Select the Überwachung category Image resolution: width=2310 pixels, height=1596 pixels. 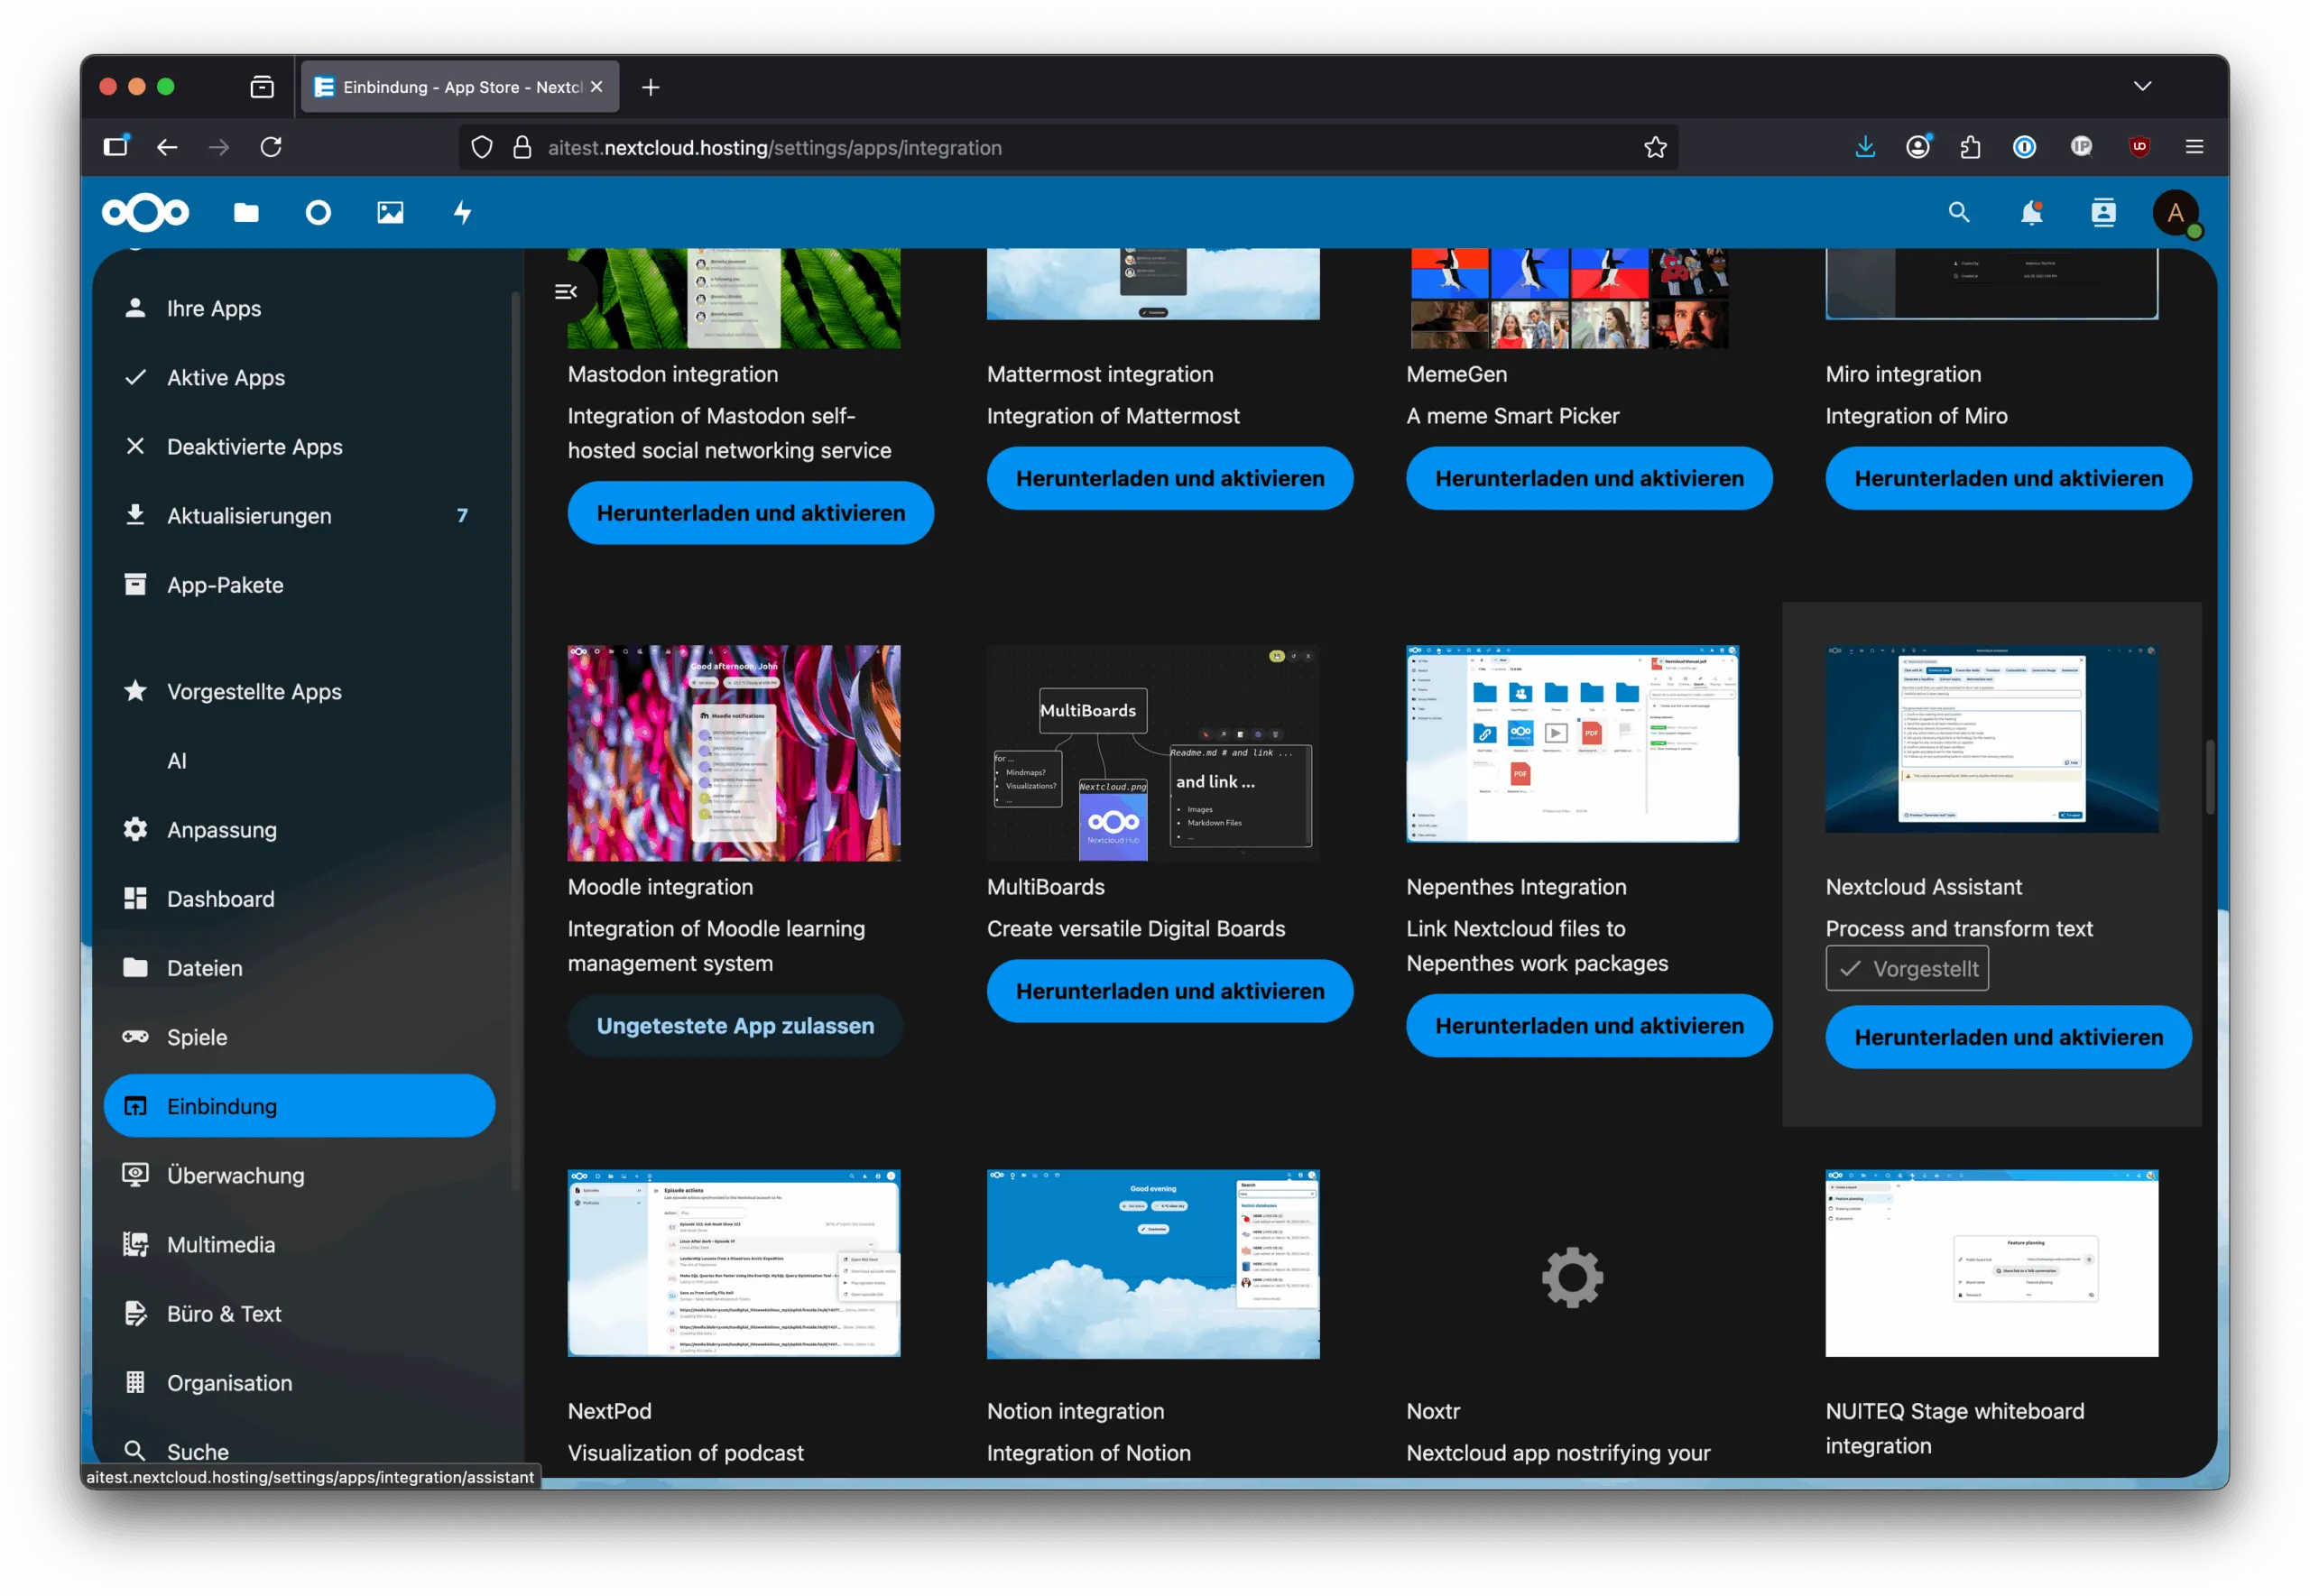(x=299, y=1174)
